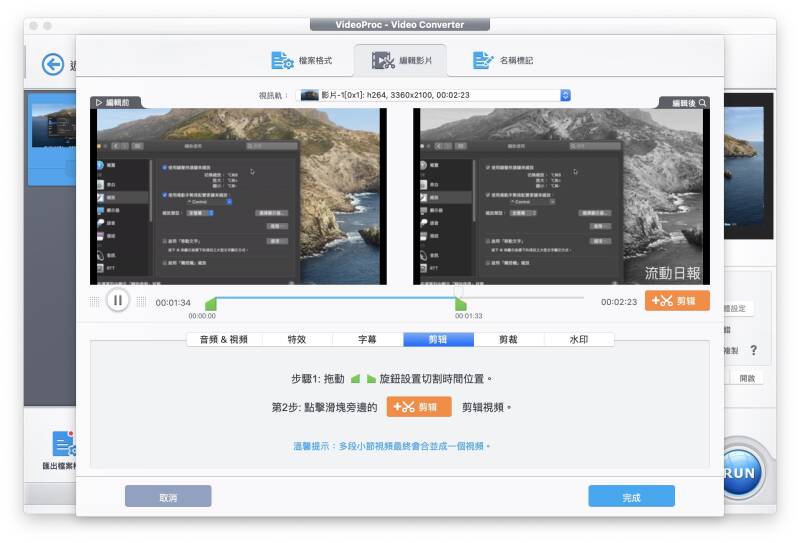Click the film scissors edit video icon

click(383, 60)
